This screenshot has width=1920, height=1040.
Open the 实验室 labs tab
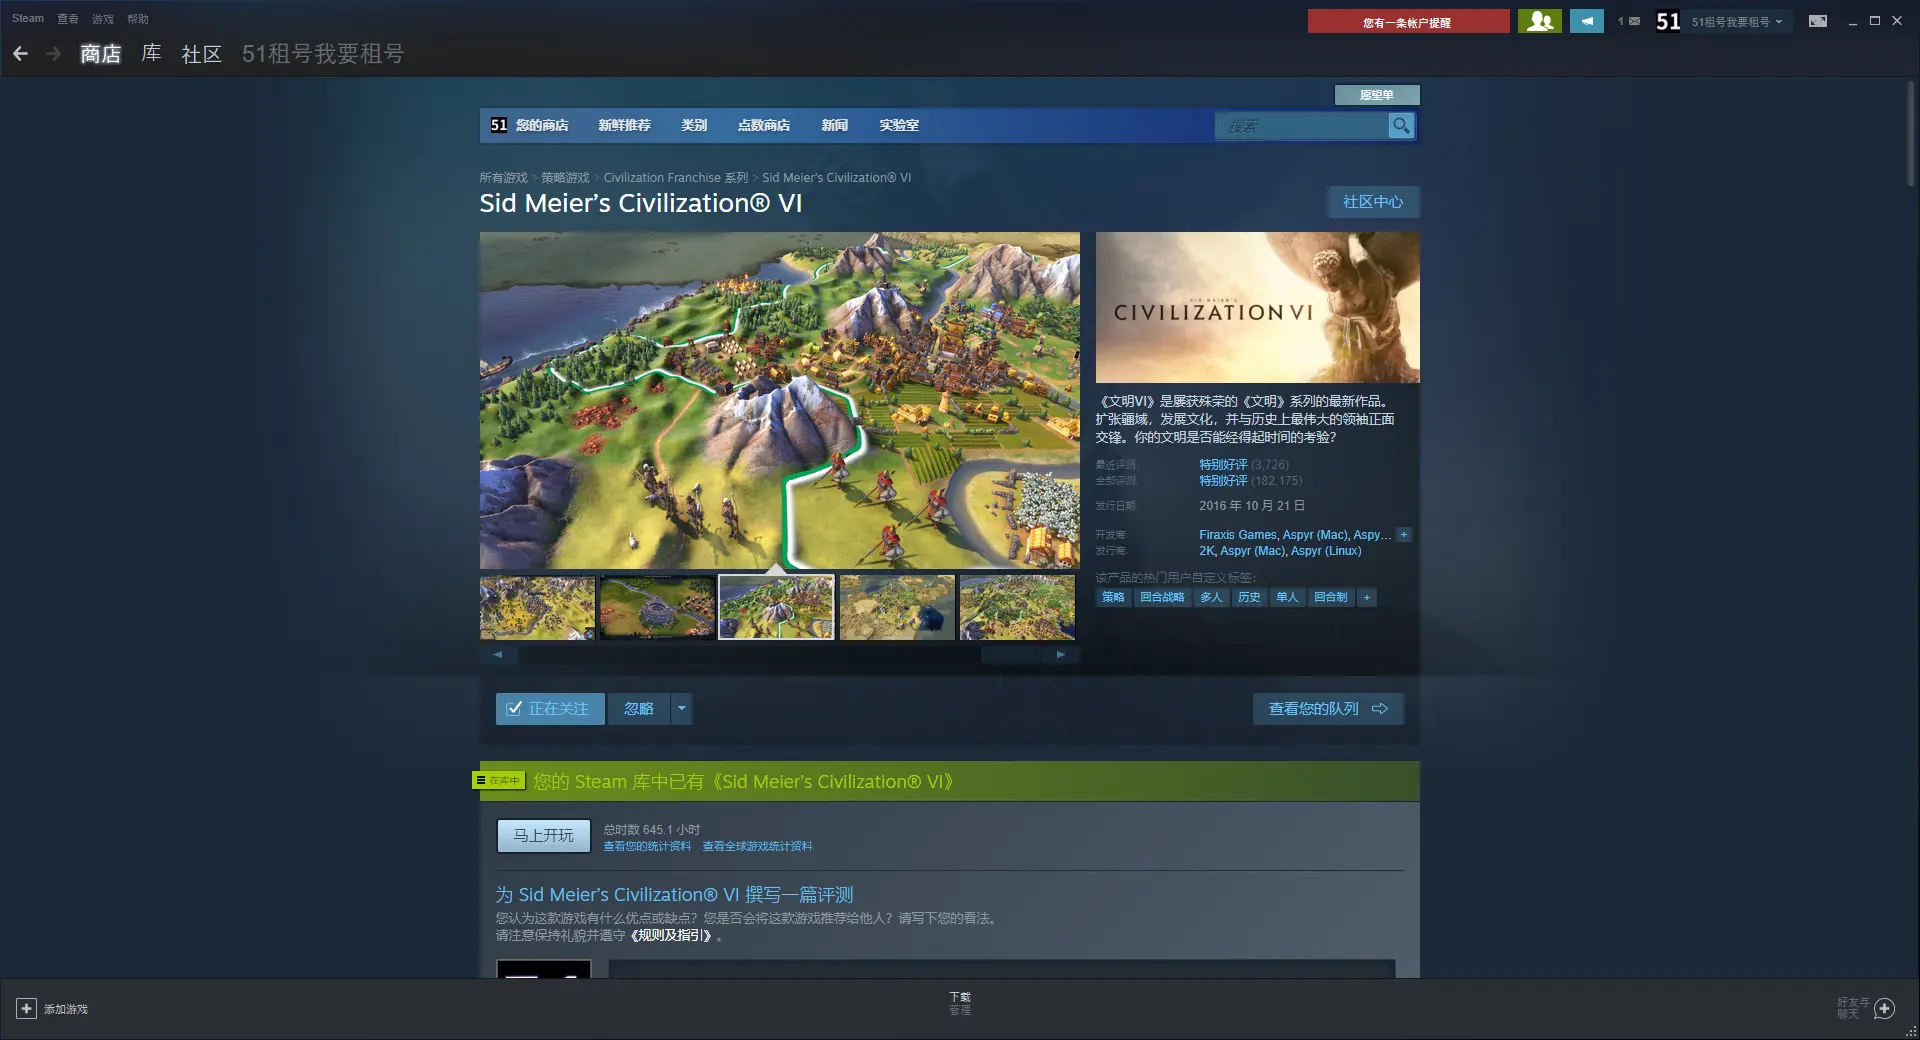[899, 125]
